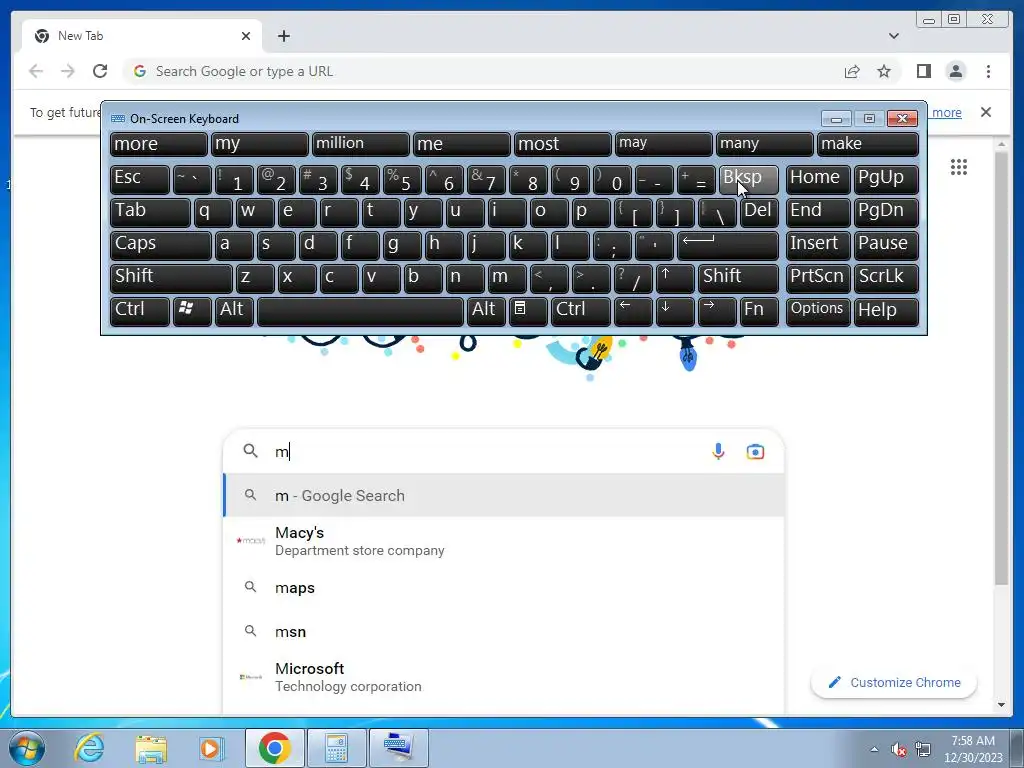Image resolution: width=1024 pixels, height=768 pixels.
Task: Click the 'more' link in info bar
Action: (946, 112)
